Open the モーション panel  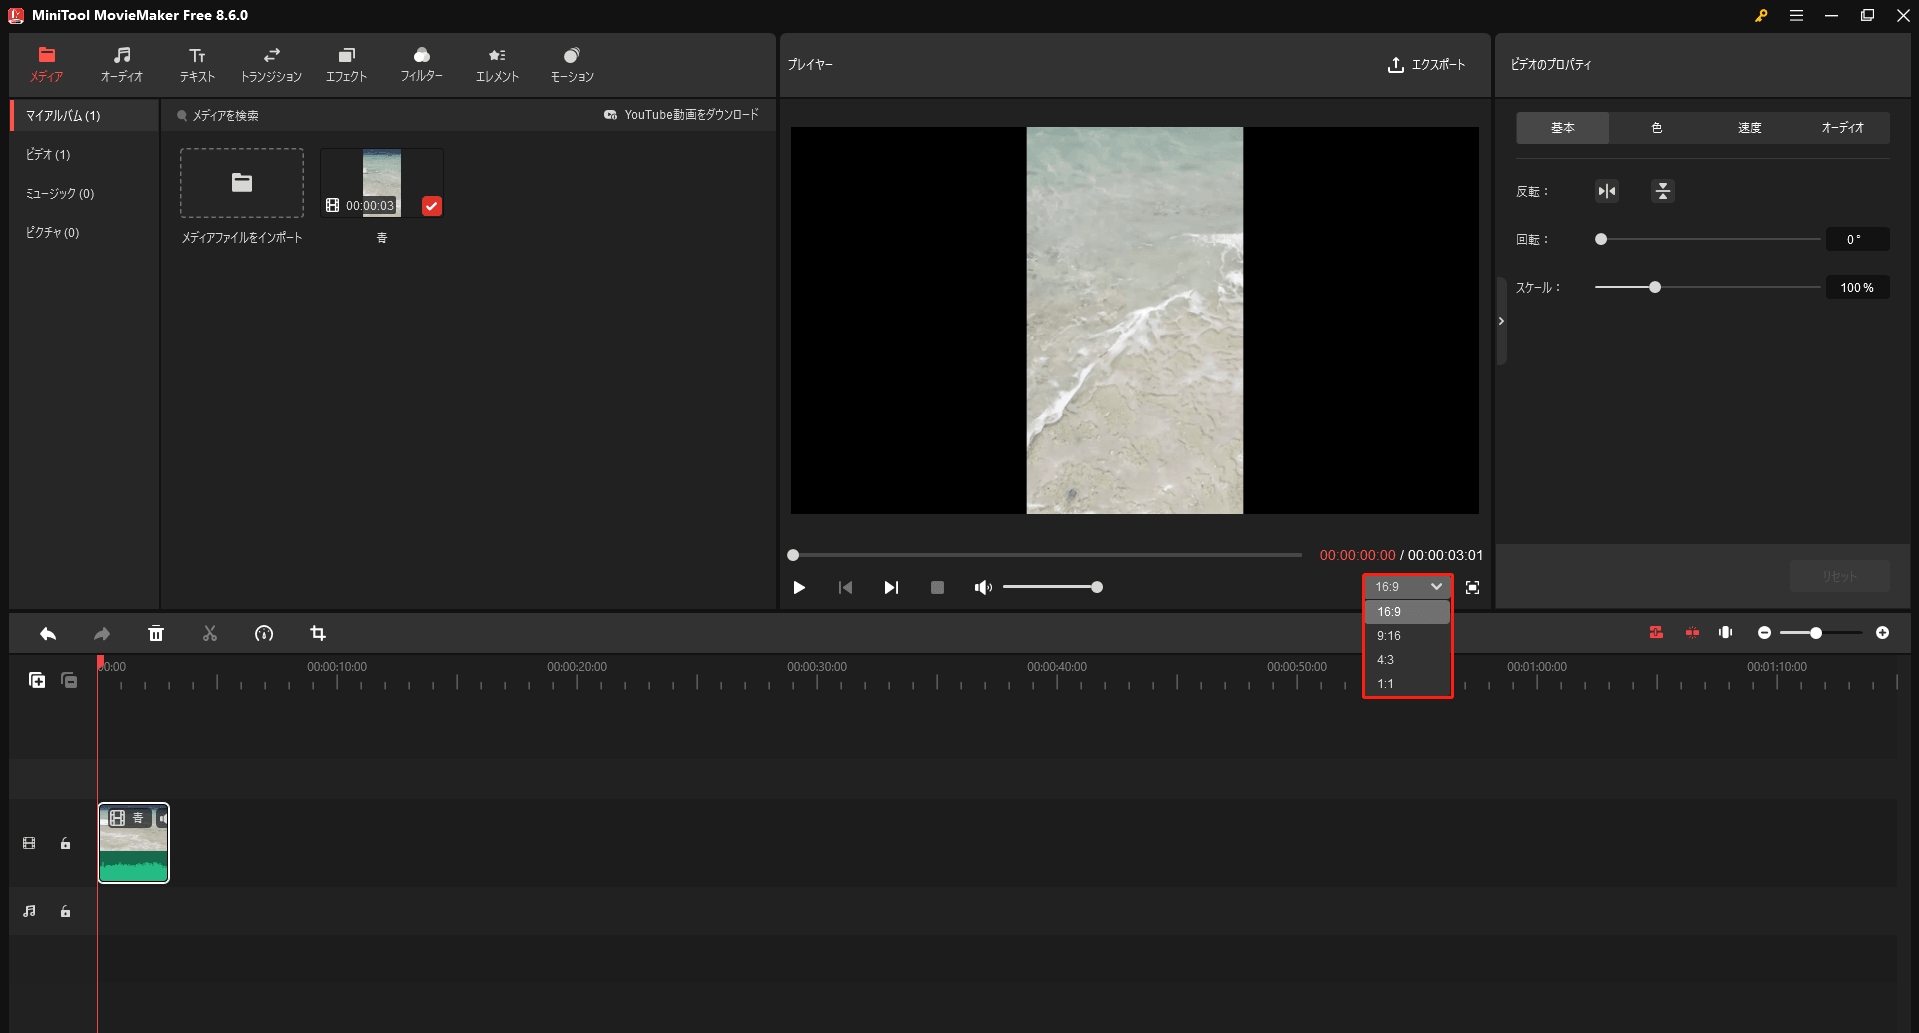[570, 63]
